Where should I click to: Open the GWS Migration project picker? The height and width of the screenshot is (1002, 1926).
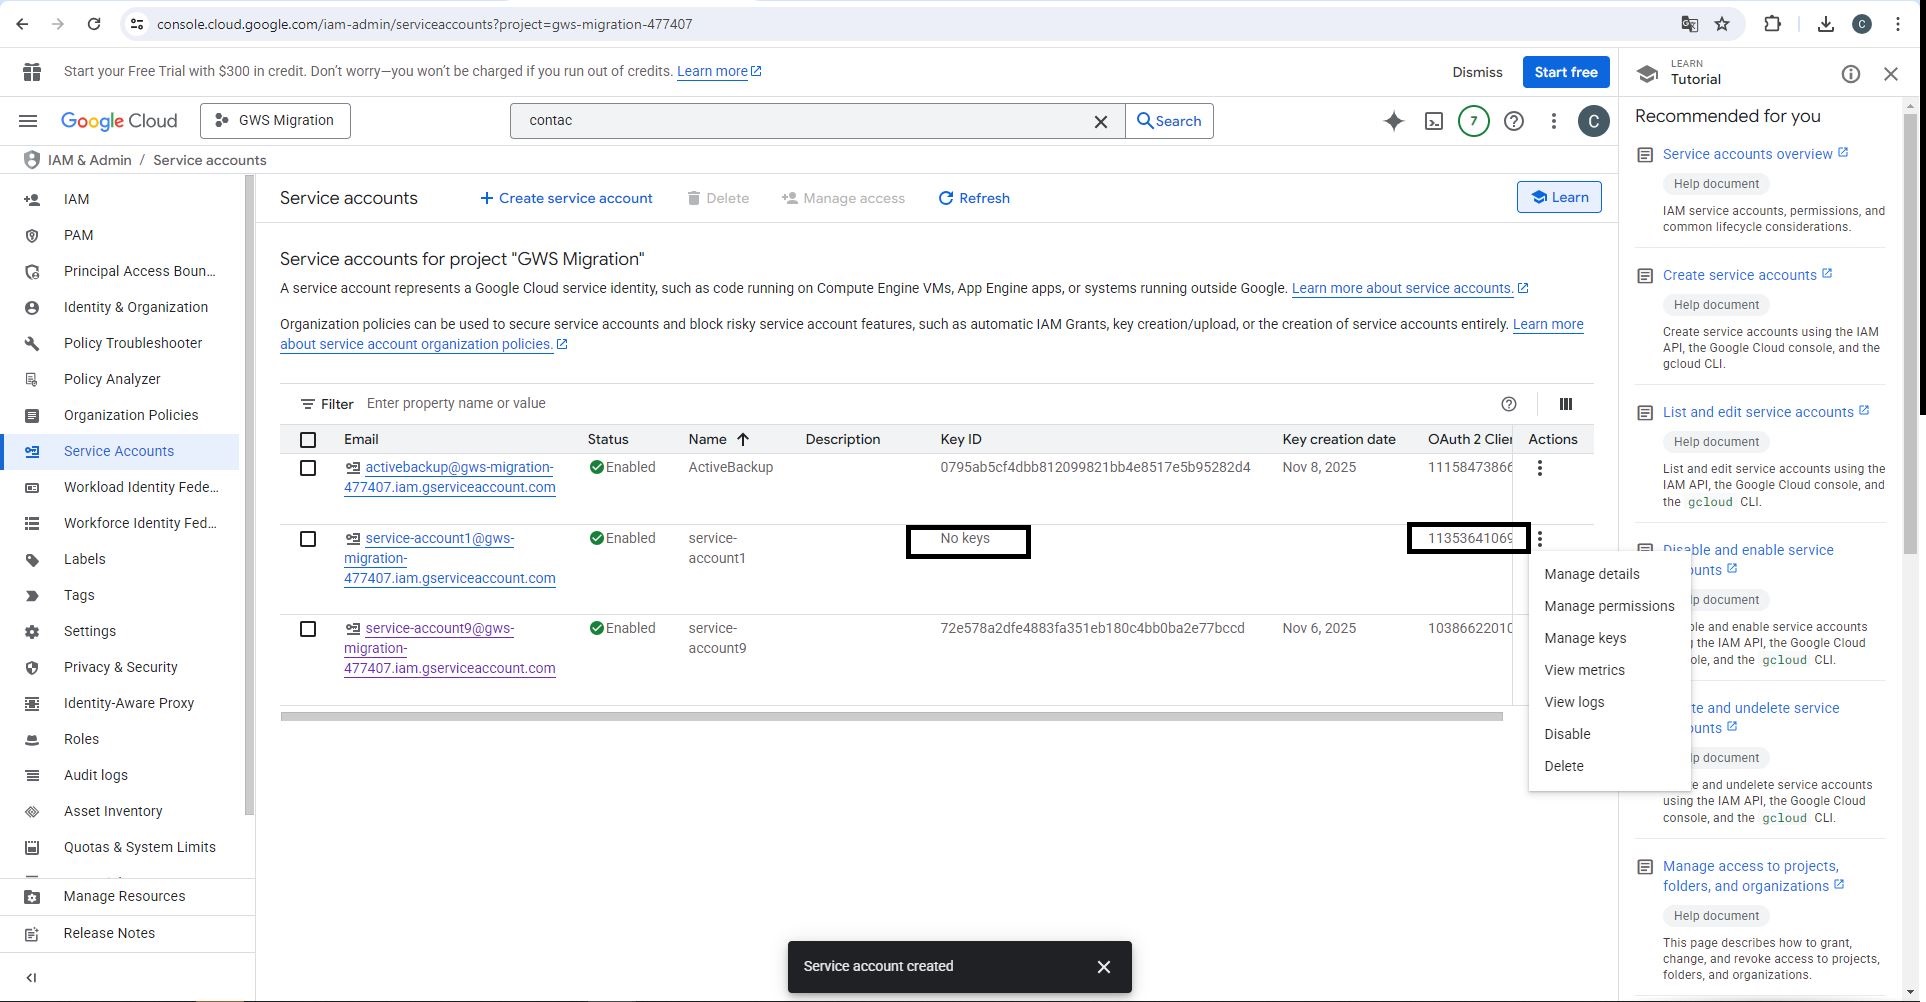[x=275, y=121]
